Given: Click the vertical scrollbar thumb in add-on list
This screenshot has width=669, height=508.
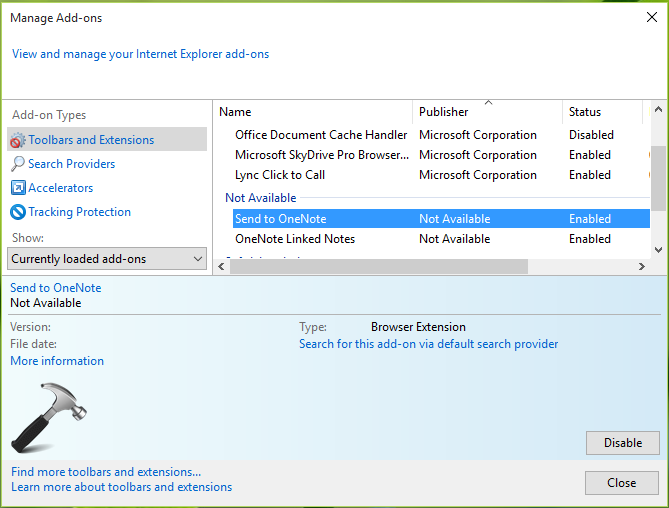Looking at the screenshot, I should point(658,178).
